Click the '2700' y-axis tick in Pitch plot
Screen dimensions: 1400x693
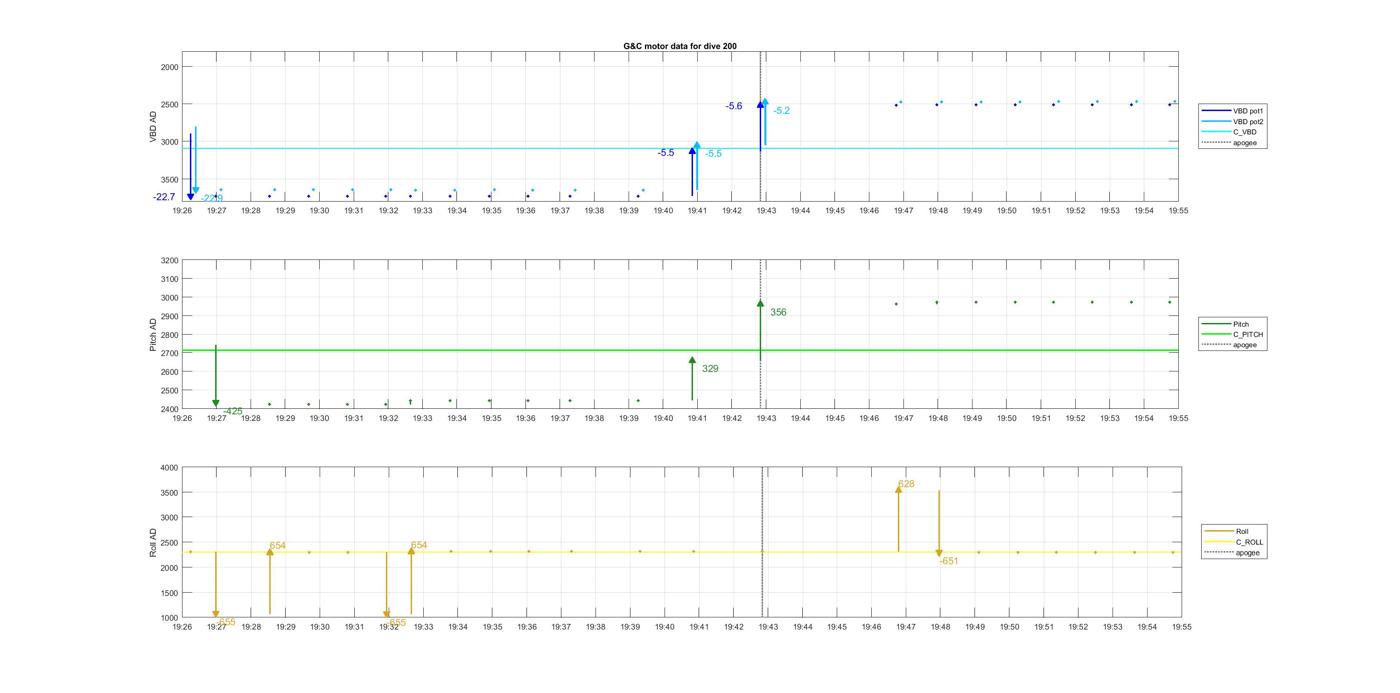click(169, 353)
